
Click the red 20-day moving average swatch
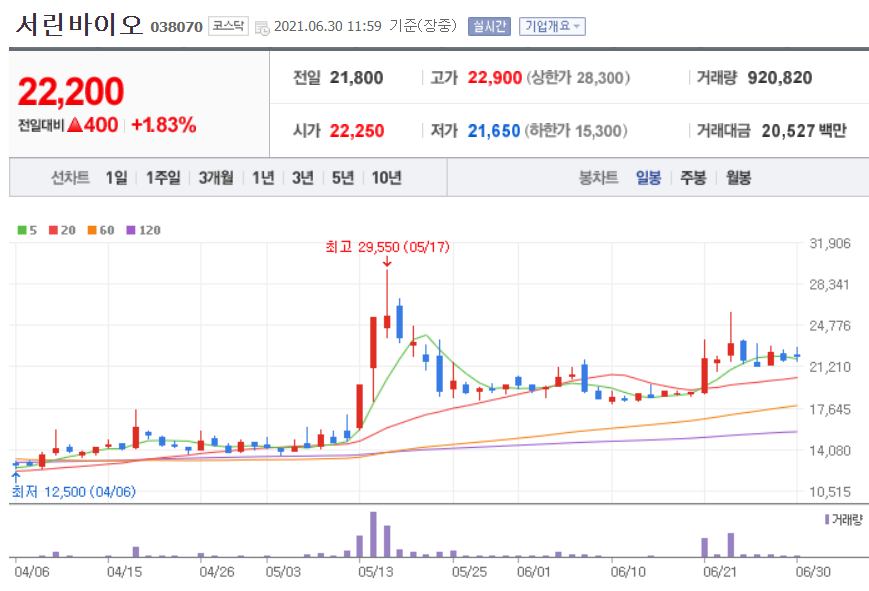(x=53, y=230)
